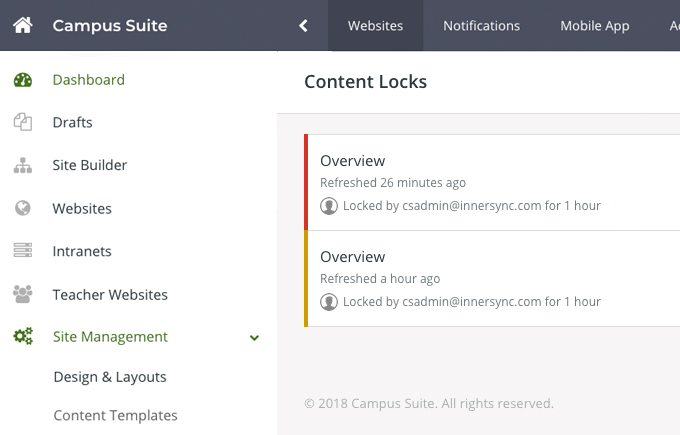Click the Drafts pages icon
680x435 pixels.
(x=23, y=123)
